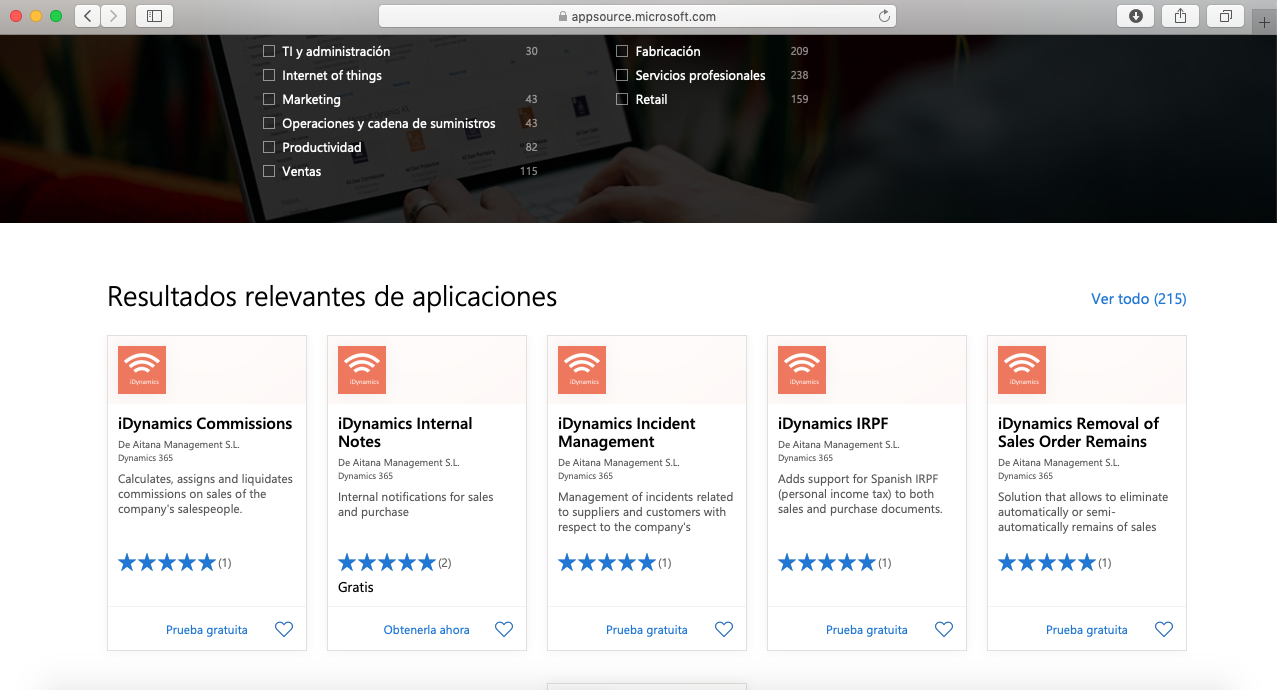Open Ver todo (215) results
The image size is (1277, 690).
(x=1138, y=299)
